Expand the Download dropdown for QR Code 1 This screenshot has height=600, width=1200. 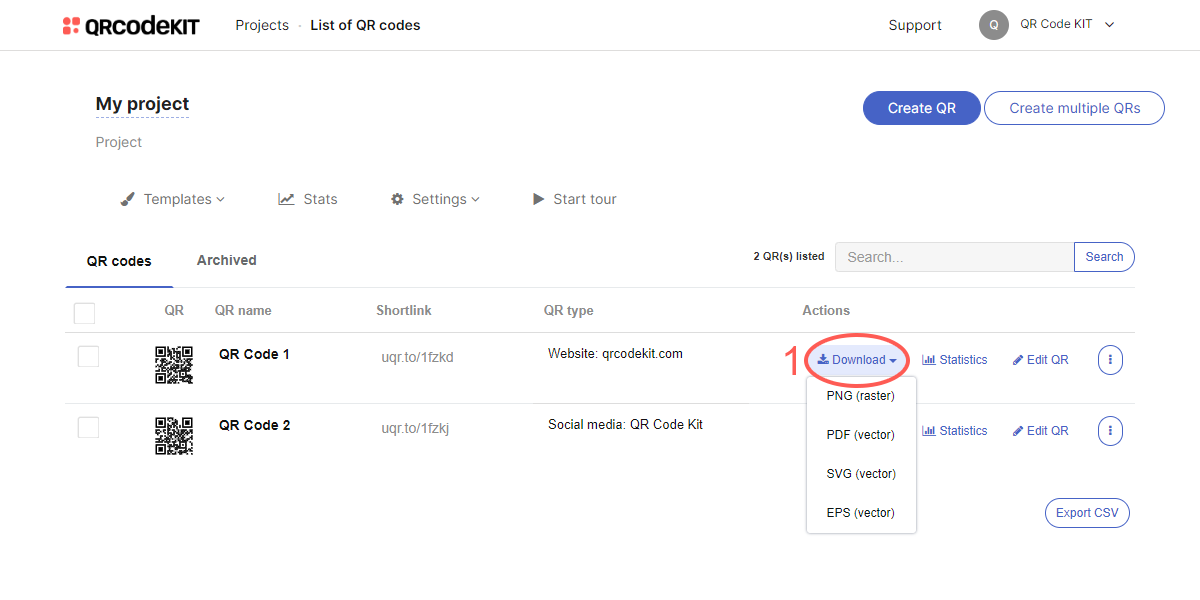pyautogui.click(x=856, y=359)
